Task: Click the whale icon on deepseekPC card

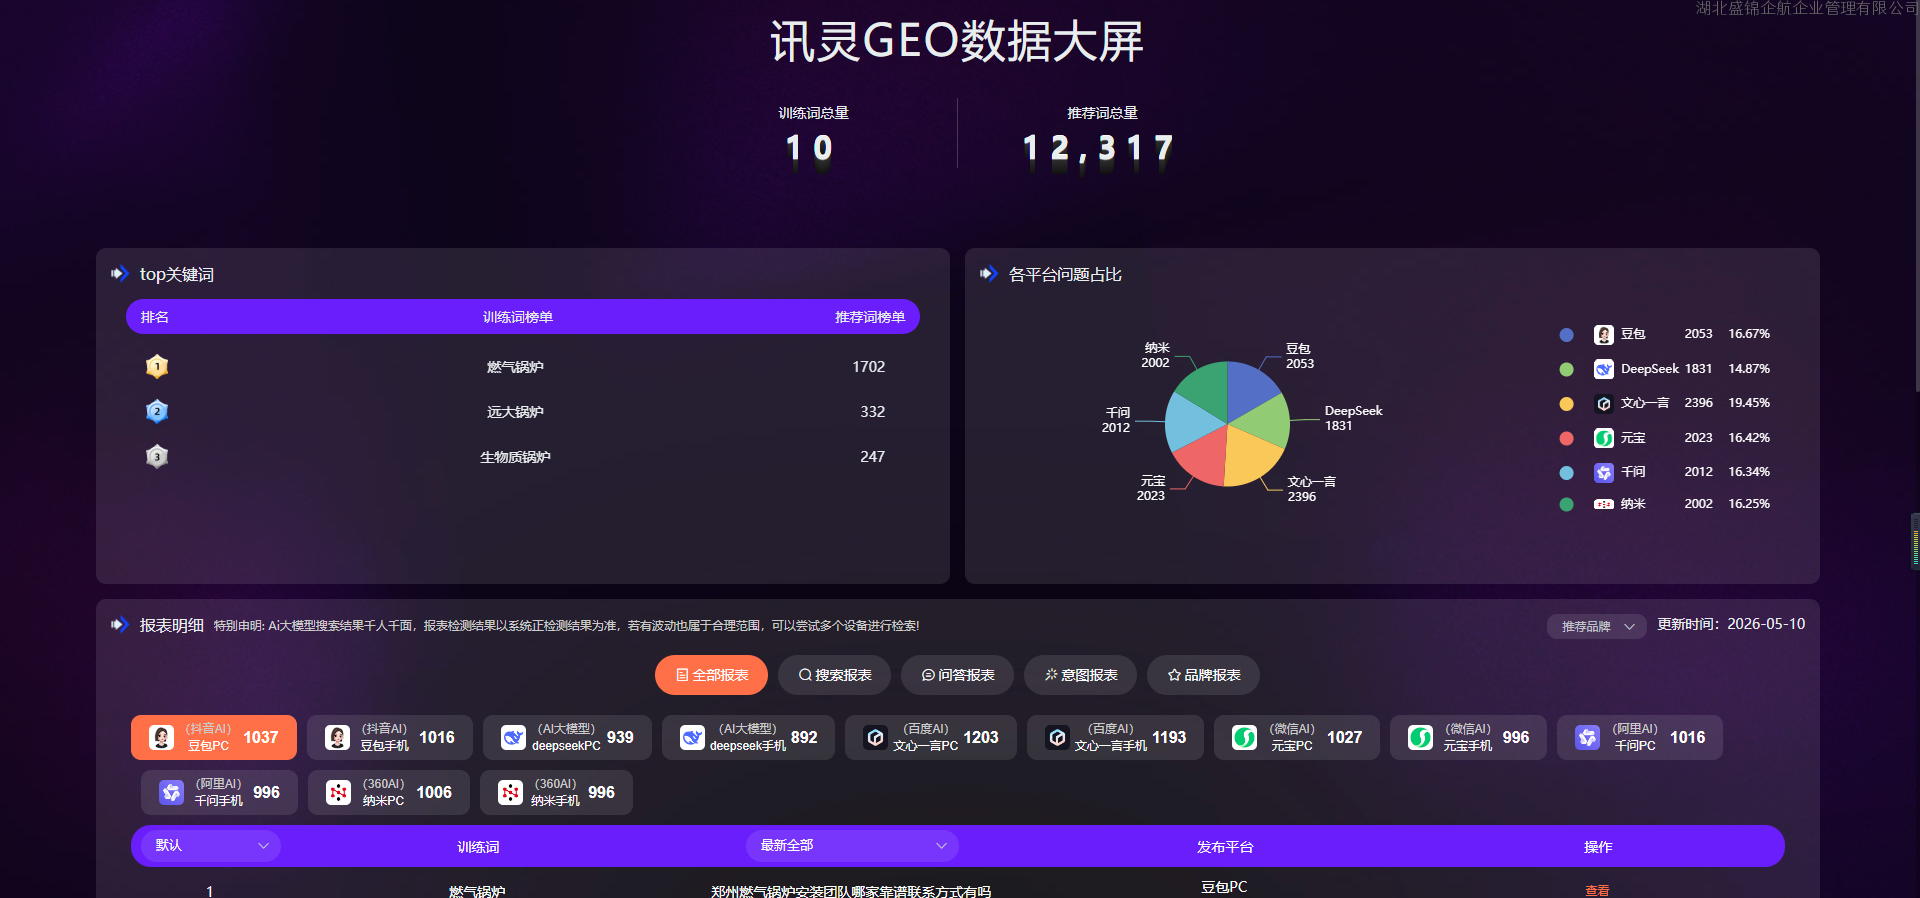Action: (x=514, y=738)
